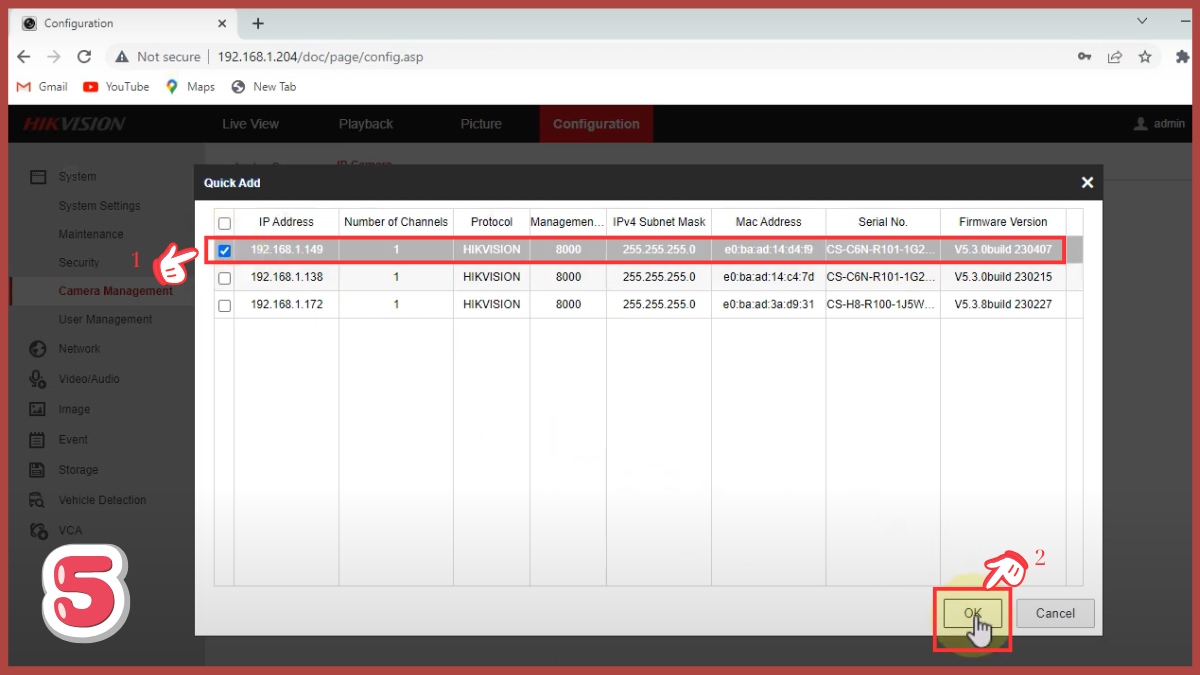
Task: Click the Image settings icon
Action: pos(38,409)
